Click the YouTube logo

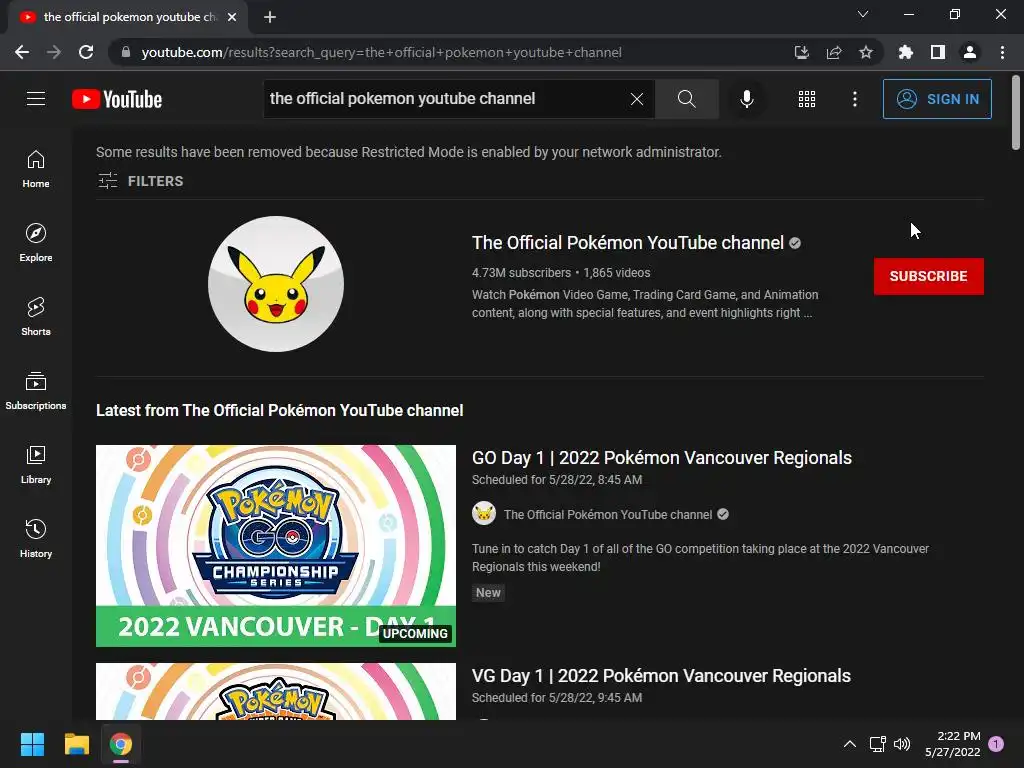point(117,99)
